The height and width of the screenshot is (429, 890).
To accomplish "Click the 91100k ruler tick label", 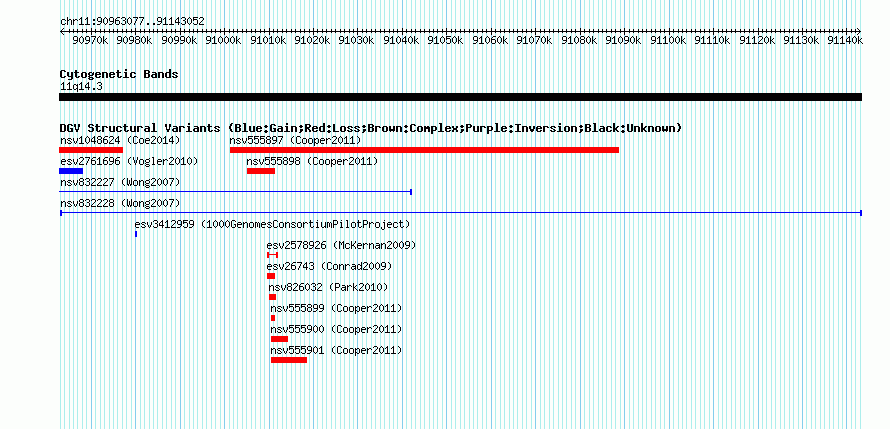I will (x=668, y=40).
